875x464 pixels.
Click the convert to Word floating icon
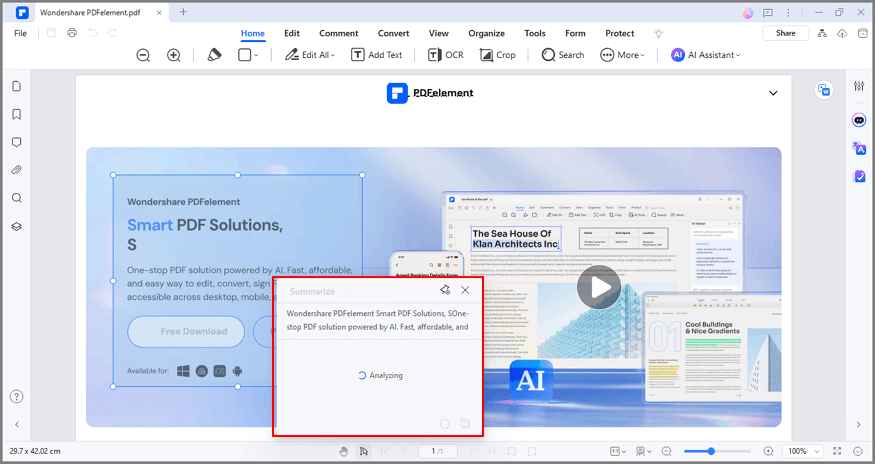[824, 90]
